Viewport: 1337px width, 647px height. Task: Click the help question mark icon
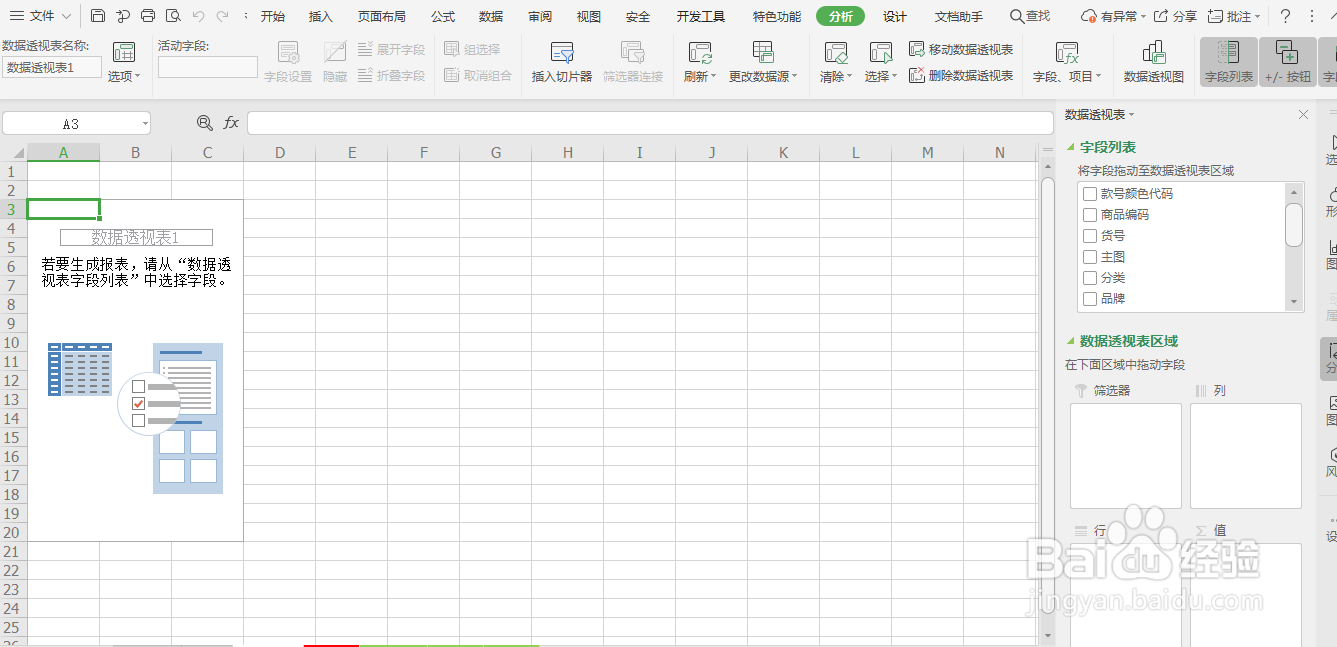pos(1286,16)
